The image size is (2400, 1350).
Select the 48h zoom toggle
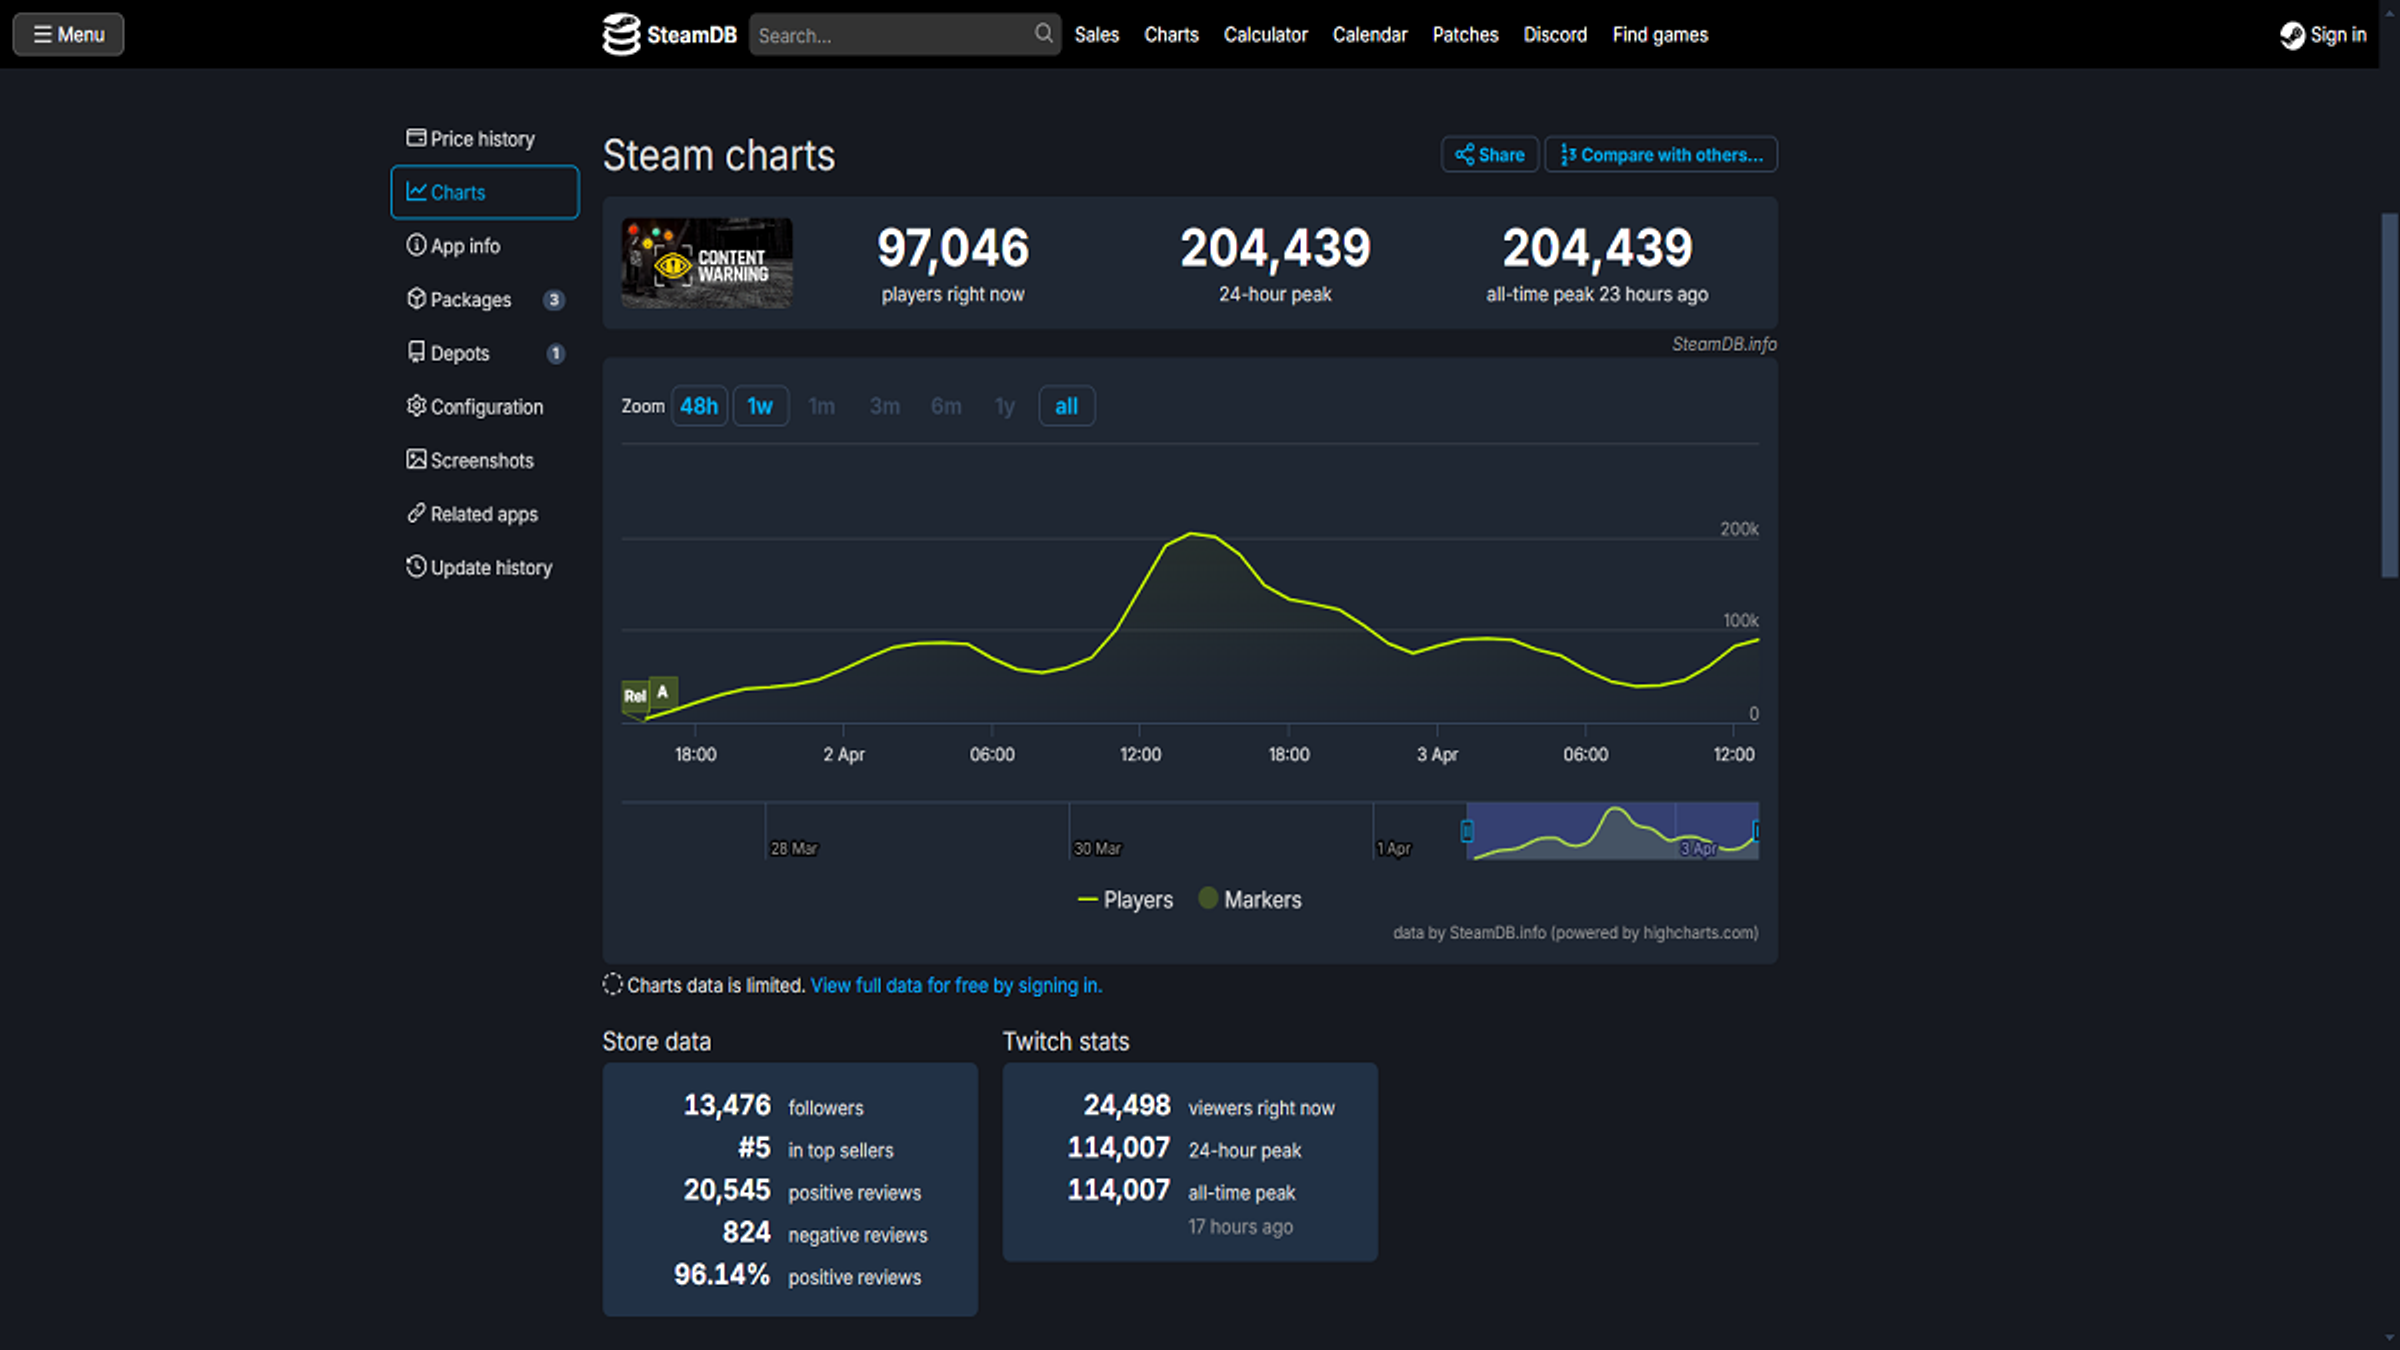pos(697,405)
